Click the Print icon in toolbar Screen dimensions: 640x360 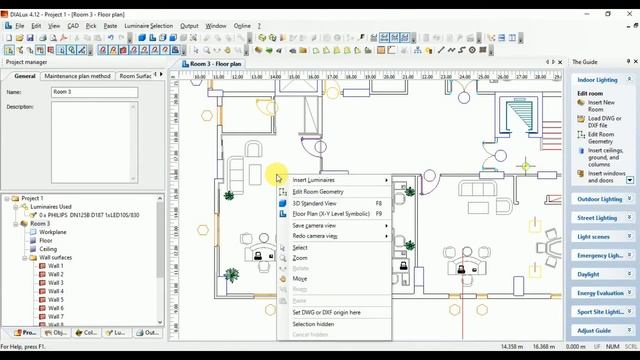coord(42,38)
